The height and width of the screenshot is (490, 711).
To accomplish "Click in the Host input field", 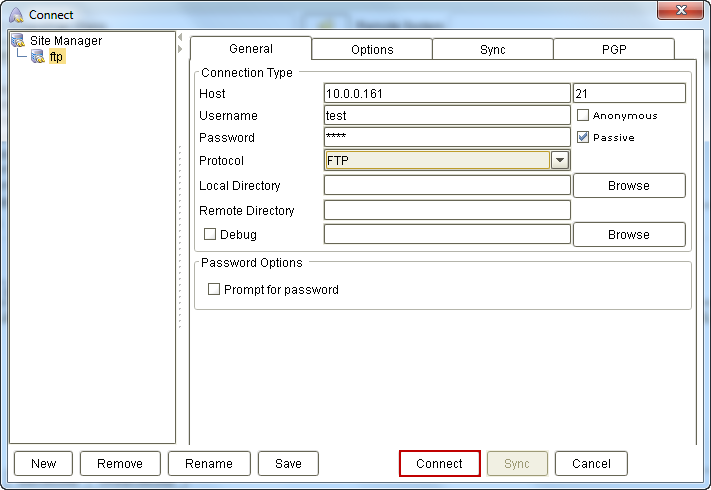I will point(446,94).
